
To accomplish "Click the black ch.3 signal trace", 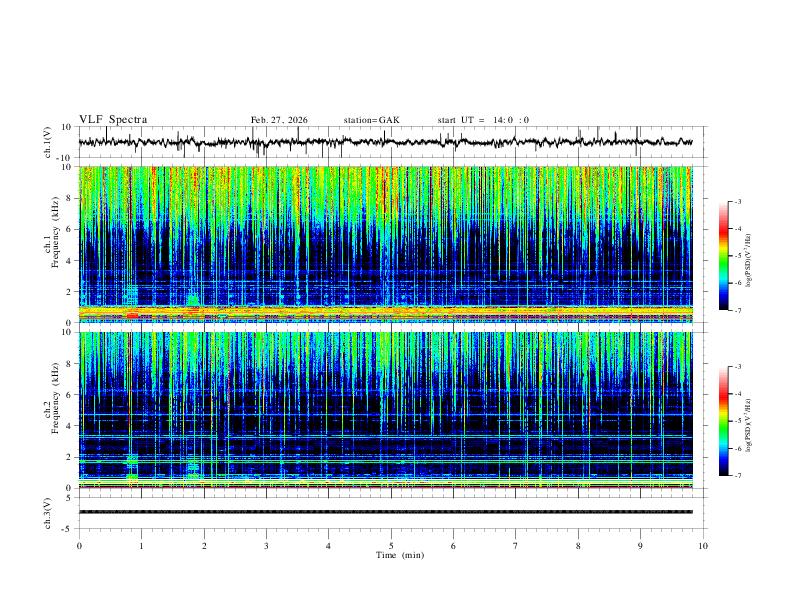I will tap(385, 512).
